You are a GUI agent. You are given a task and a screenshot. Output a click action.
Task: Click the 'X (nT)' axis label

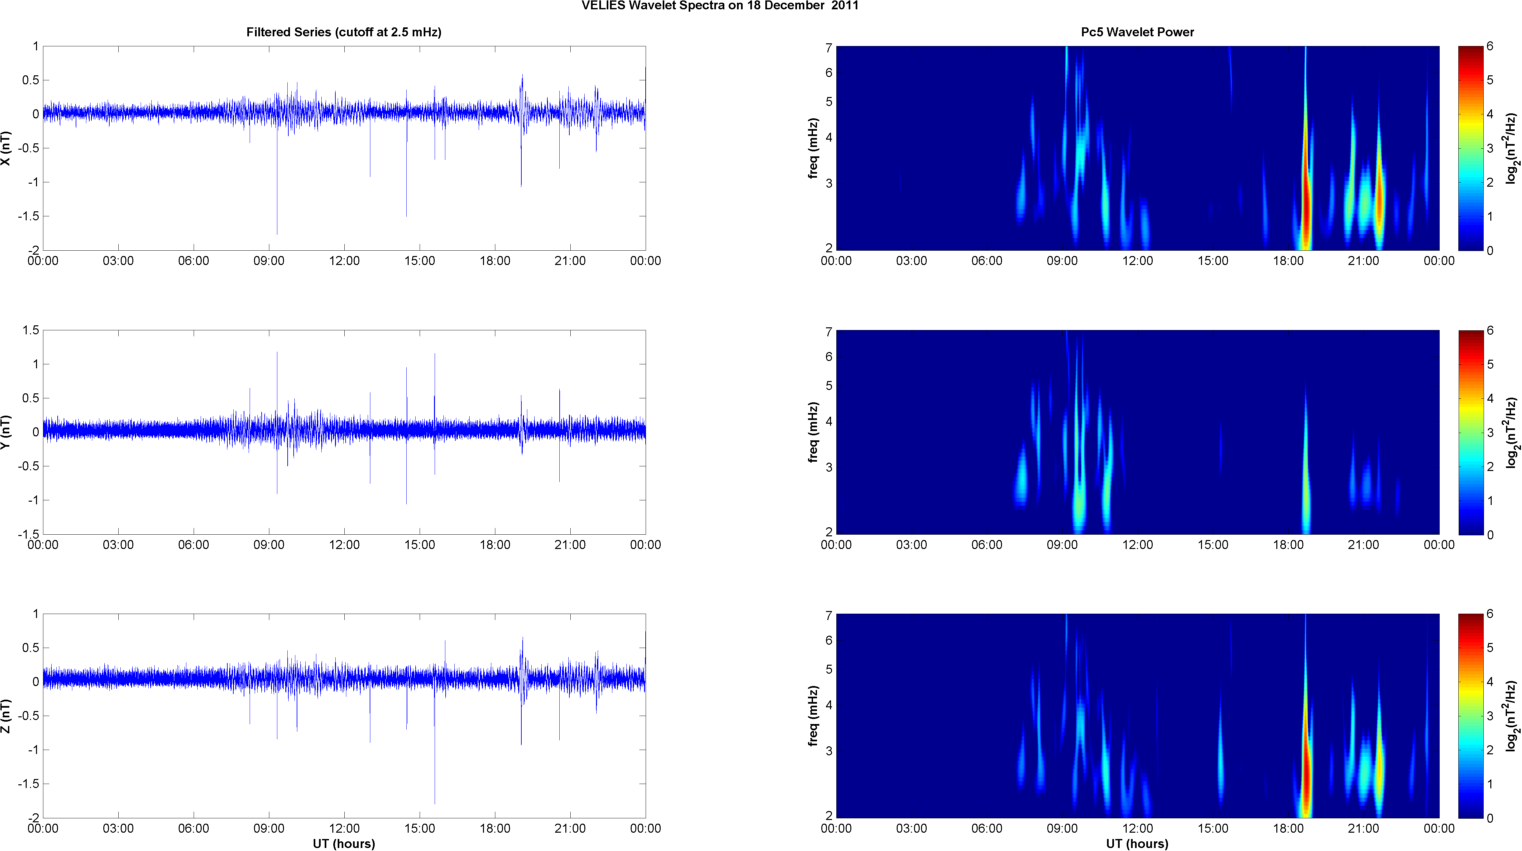point(6,148)
